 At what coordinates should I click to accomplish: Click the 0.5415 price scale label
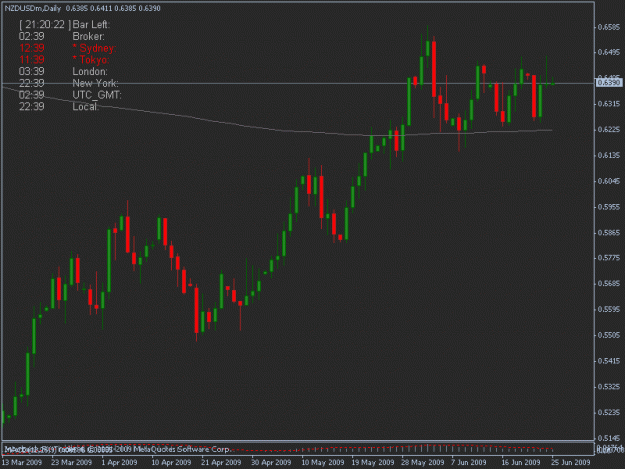pyautogui.click(x=609, y=361)
